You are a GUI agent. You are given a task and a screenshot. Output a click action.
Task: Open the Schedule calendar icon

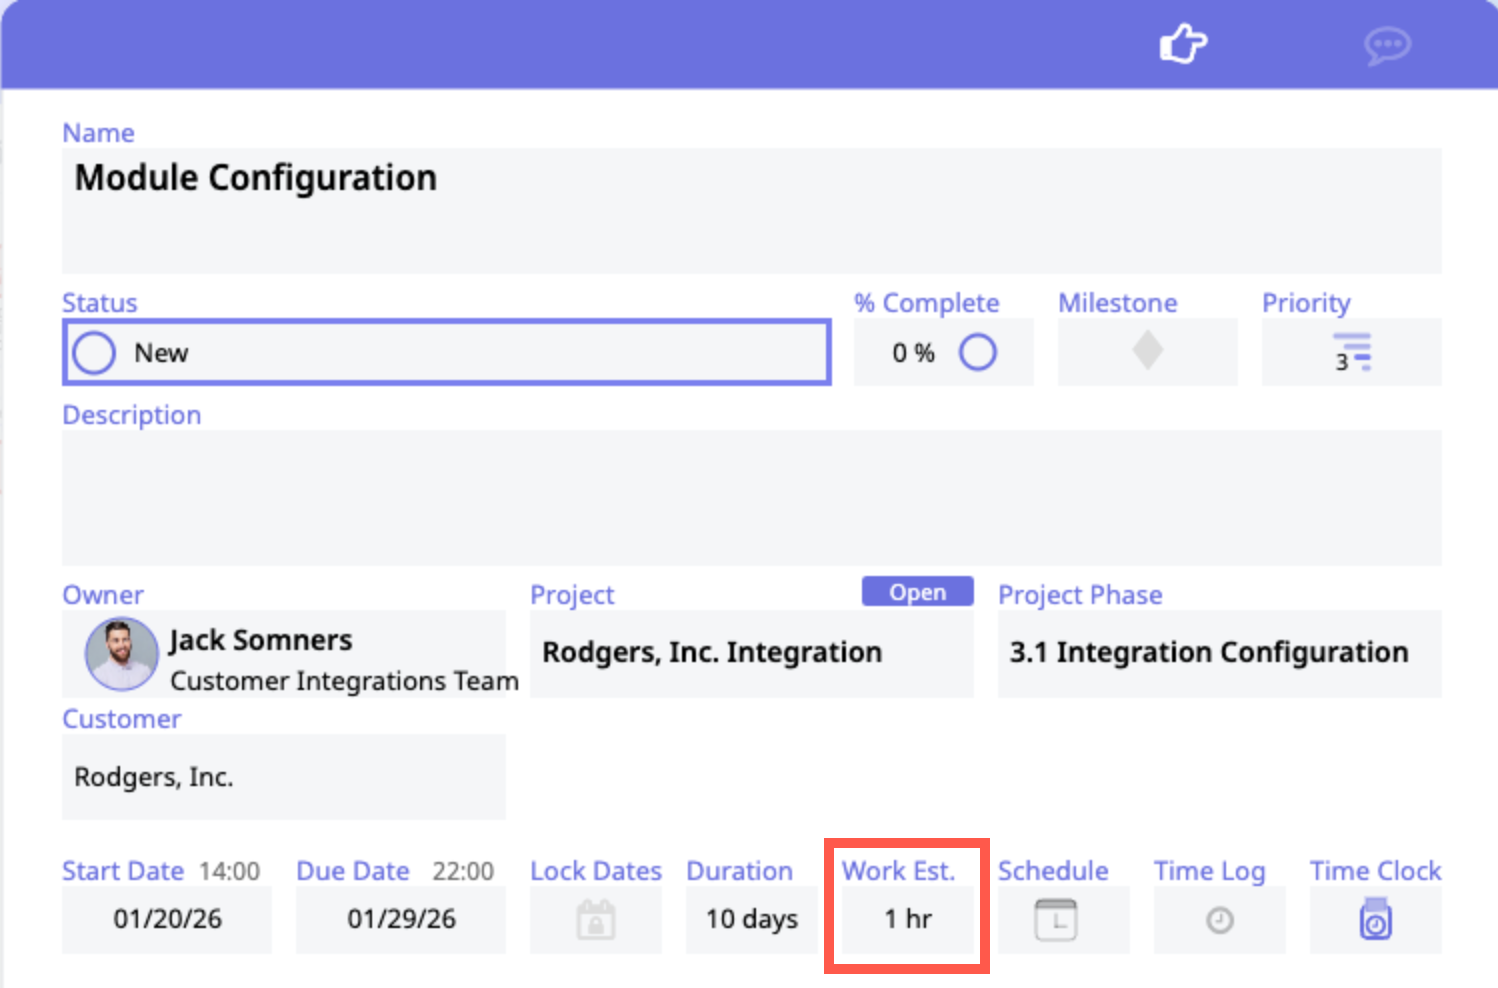[x=1055, y=919]
